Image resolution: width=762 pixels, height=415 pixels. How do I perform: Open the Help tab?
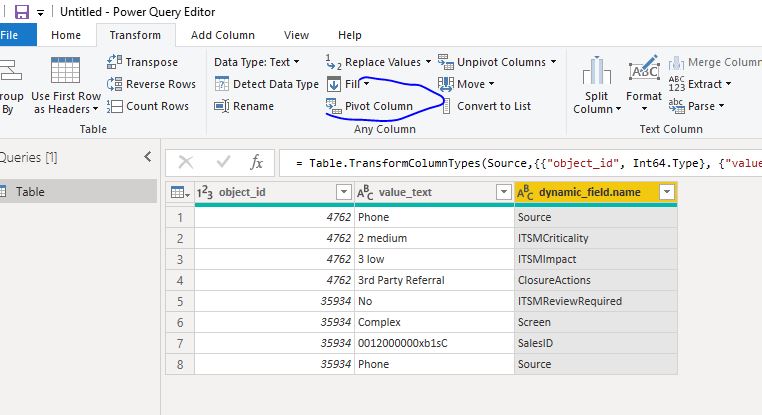coord(350,35)
